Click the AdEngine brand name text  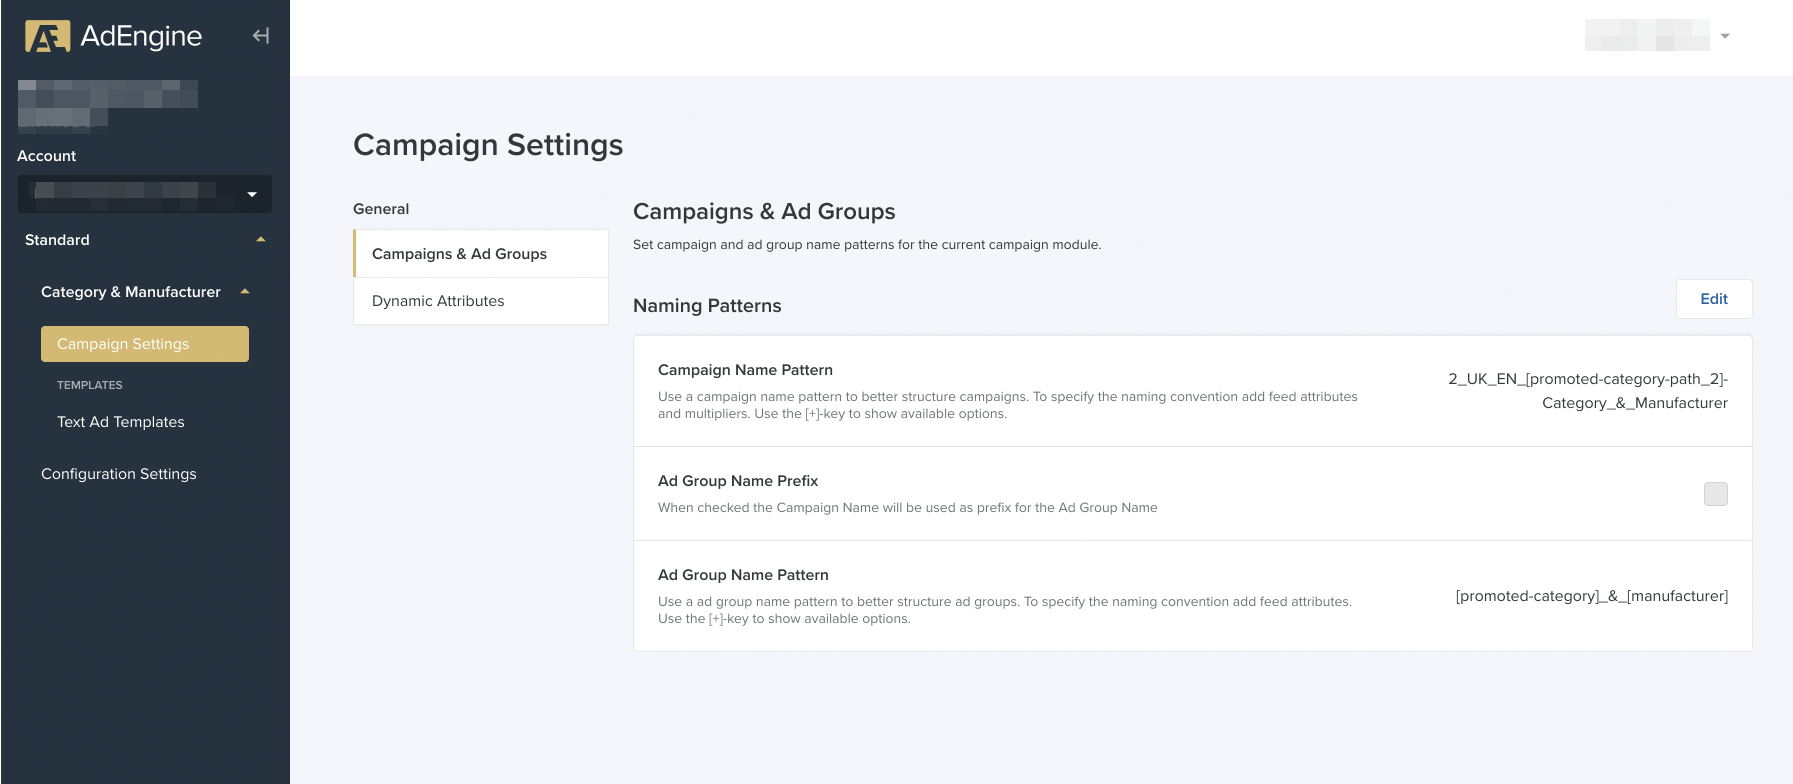(x=141, y=36)
